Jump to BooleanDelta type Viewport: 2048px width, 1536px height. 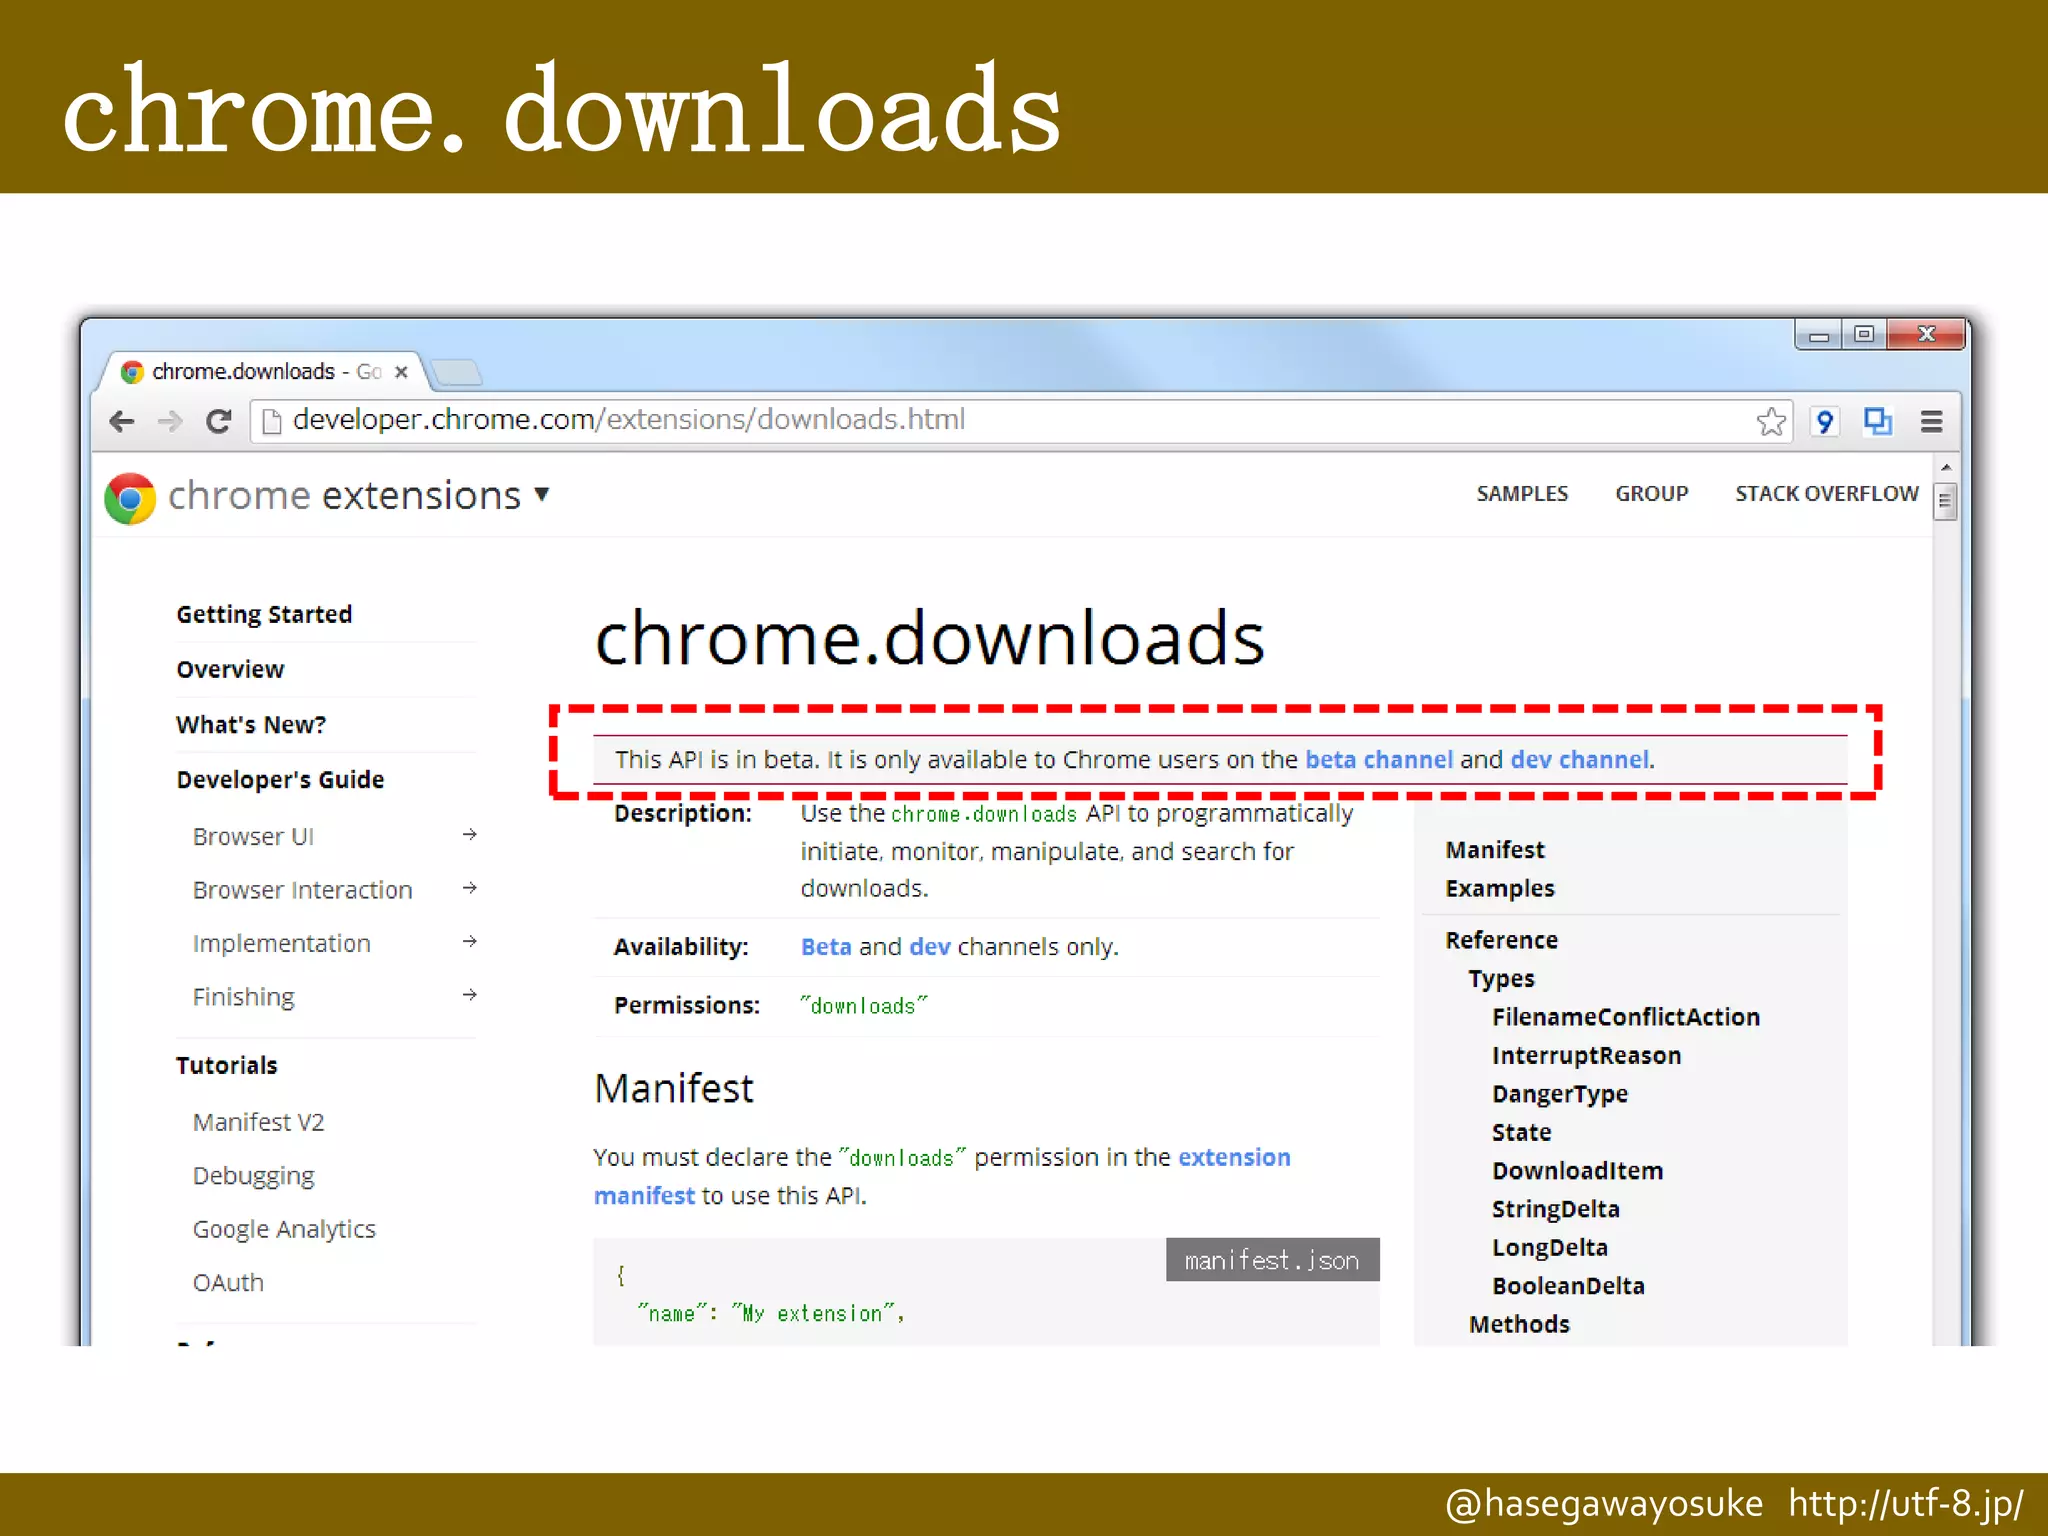tap(1568, 1287)
